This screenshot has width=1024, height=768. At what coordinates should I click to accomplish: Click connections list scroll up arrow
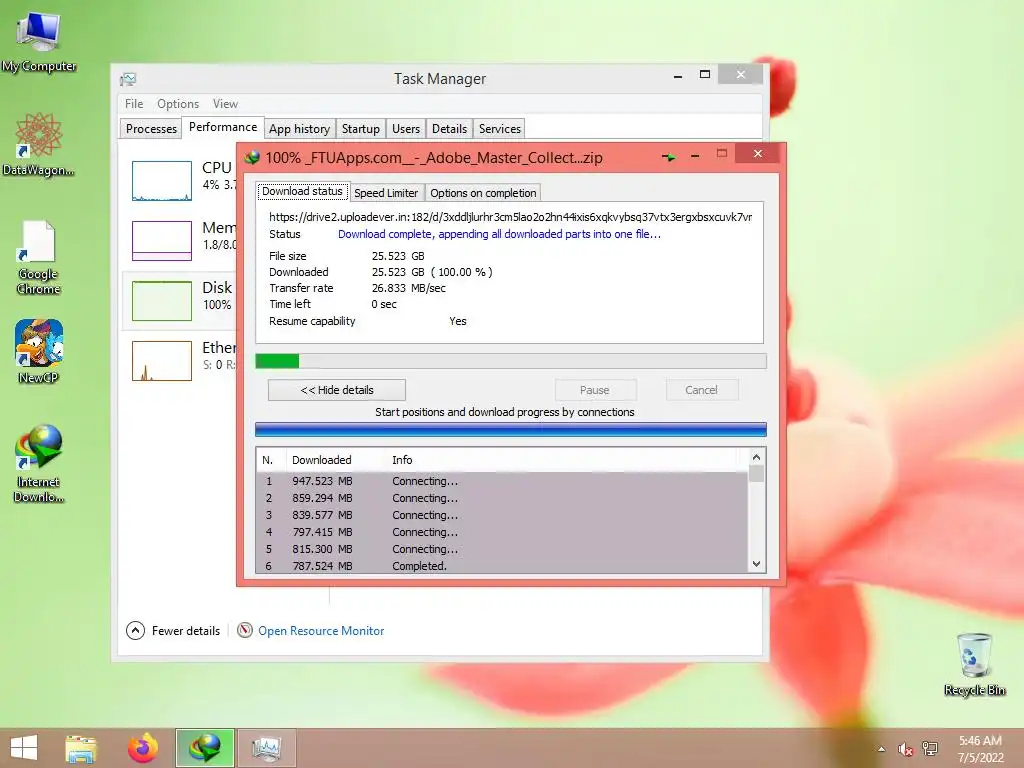pyautogui.click(x=756, y=457)
